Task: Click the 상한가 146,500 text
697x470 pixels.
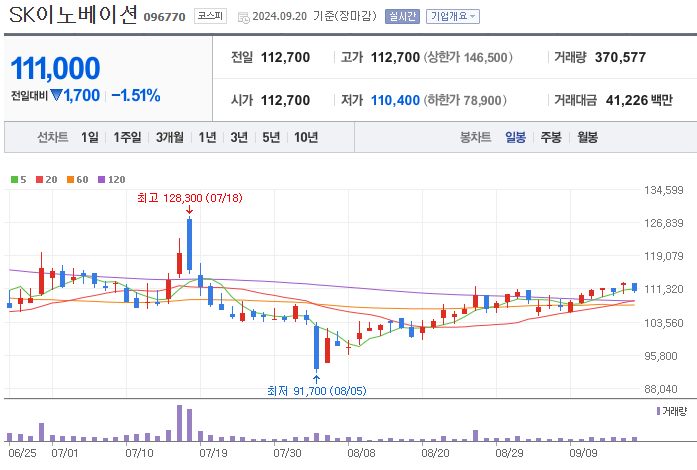Action: 468,57
